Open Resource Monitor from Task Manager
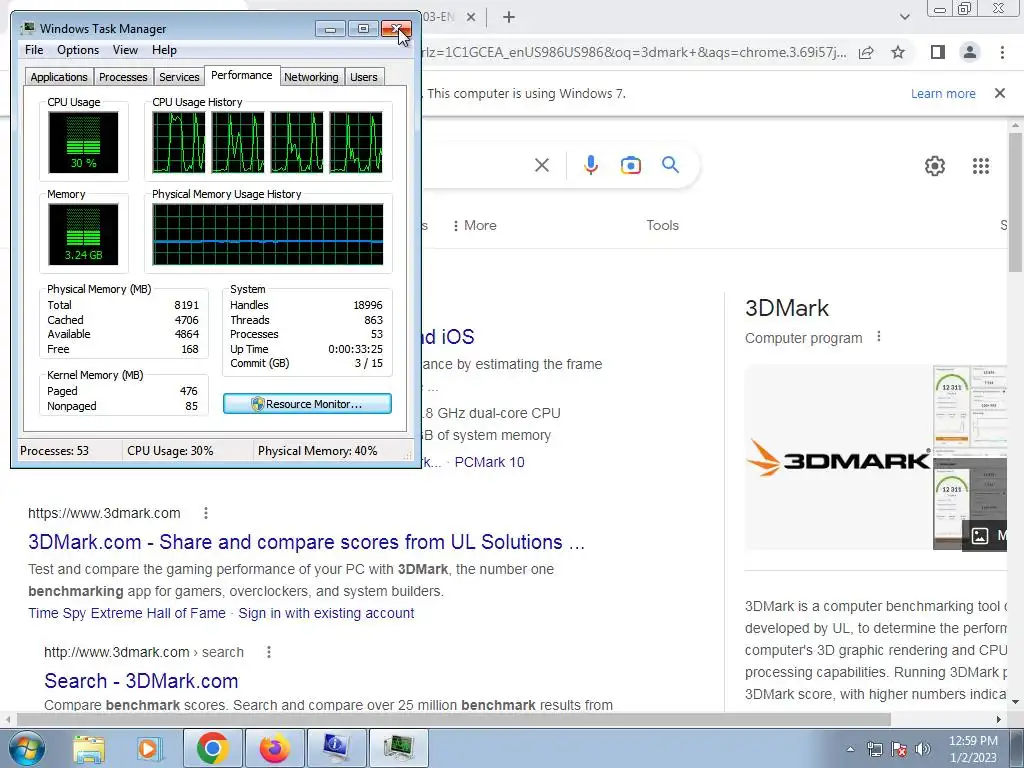The image size is (1024, 768). (x=307, y=404)
